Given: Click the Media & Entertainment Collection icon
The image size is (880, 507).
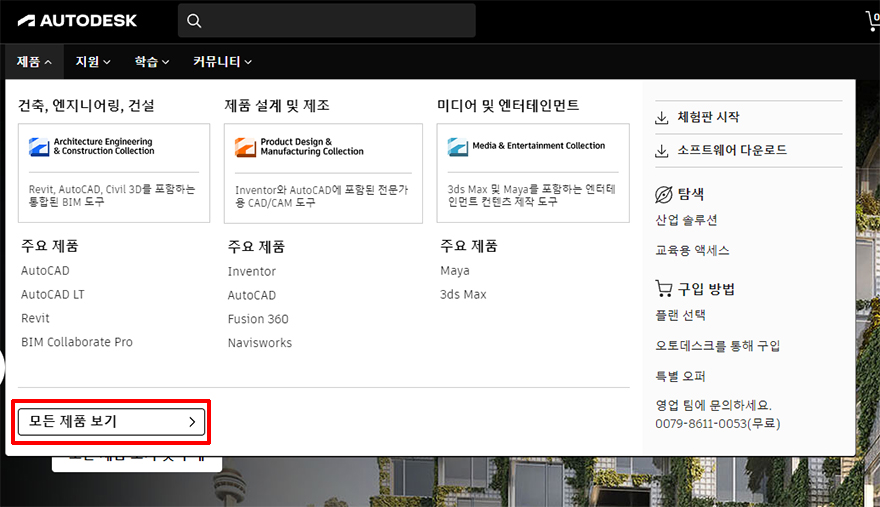Looking at the screenshot, I should (458, 147).
